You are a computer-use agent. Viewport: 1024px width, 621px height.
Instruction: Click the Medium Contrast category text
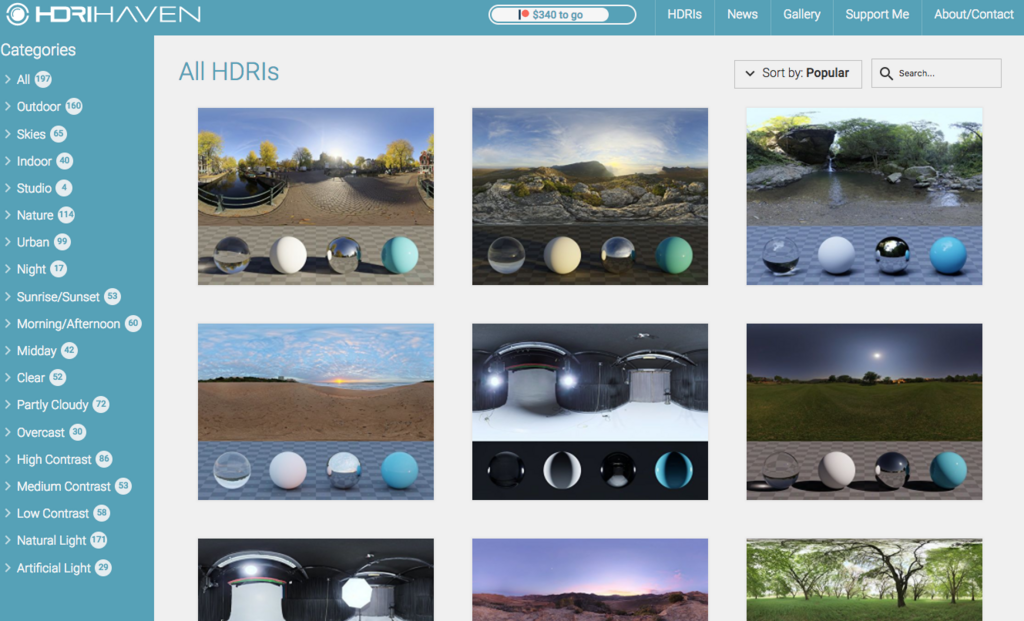click(x=63, y=486)
